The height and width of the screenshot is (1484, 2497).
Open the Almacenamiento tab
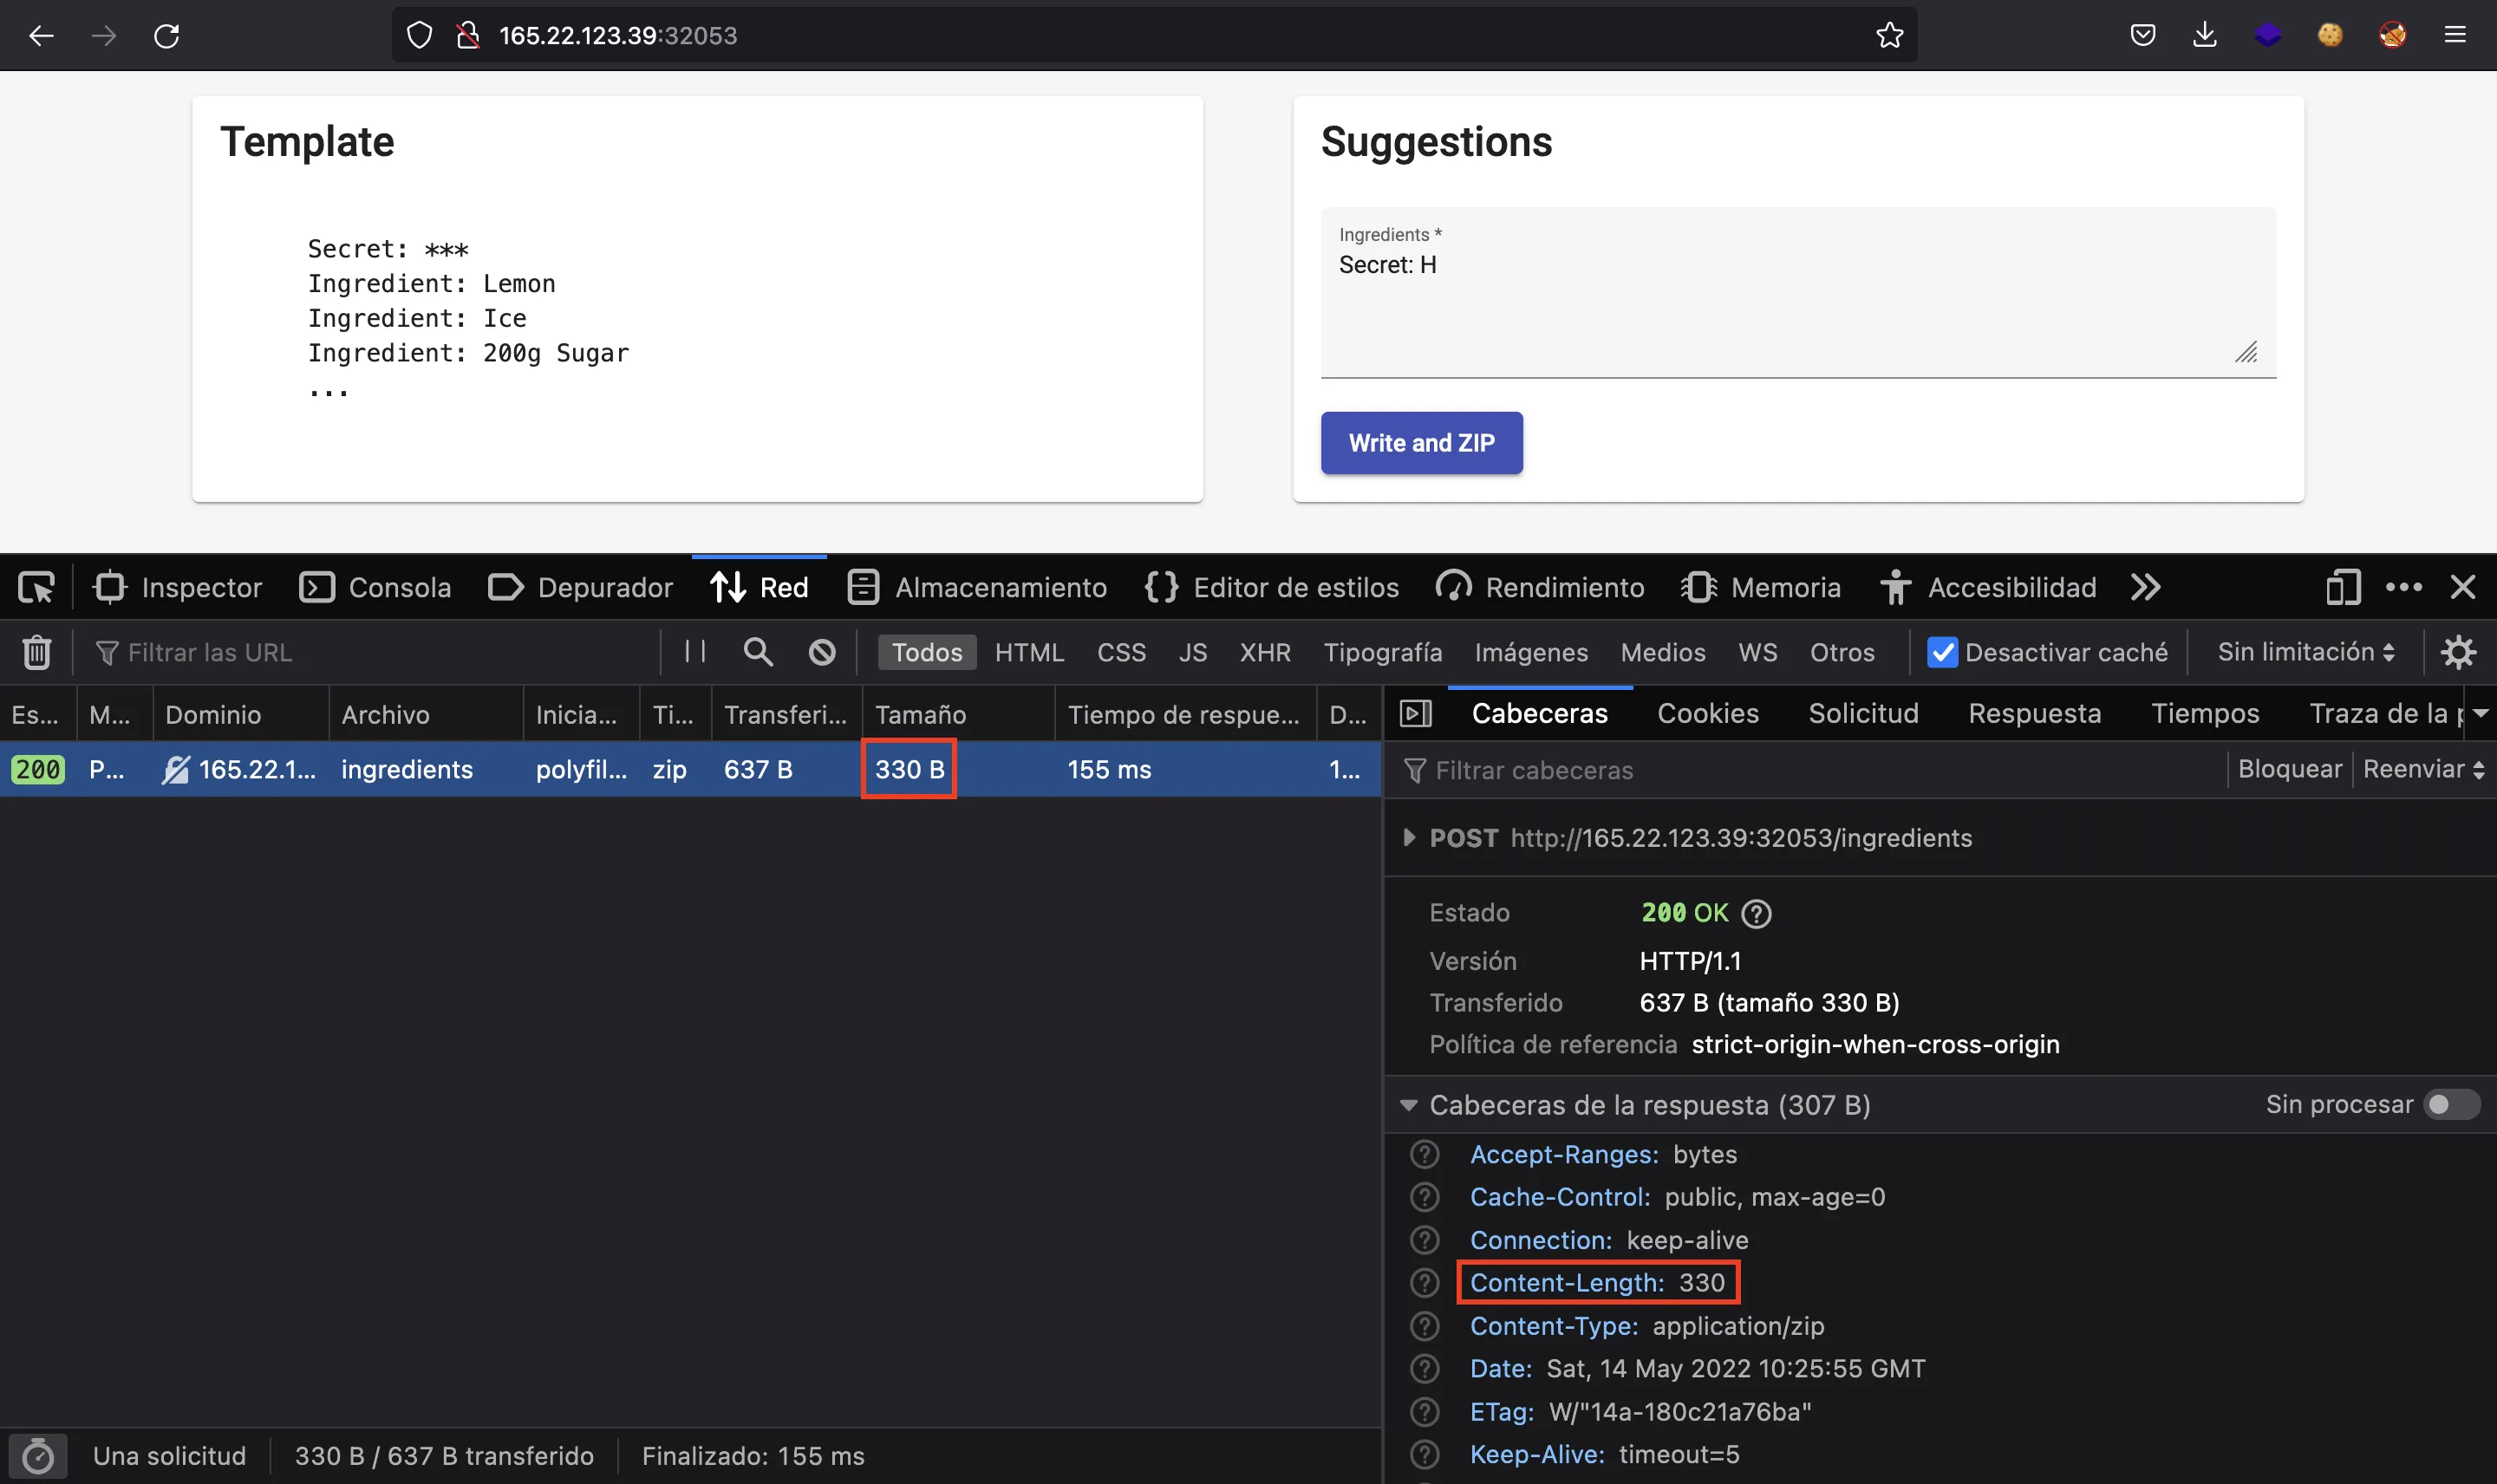(977, 587)
